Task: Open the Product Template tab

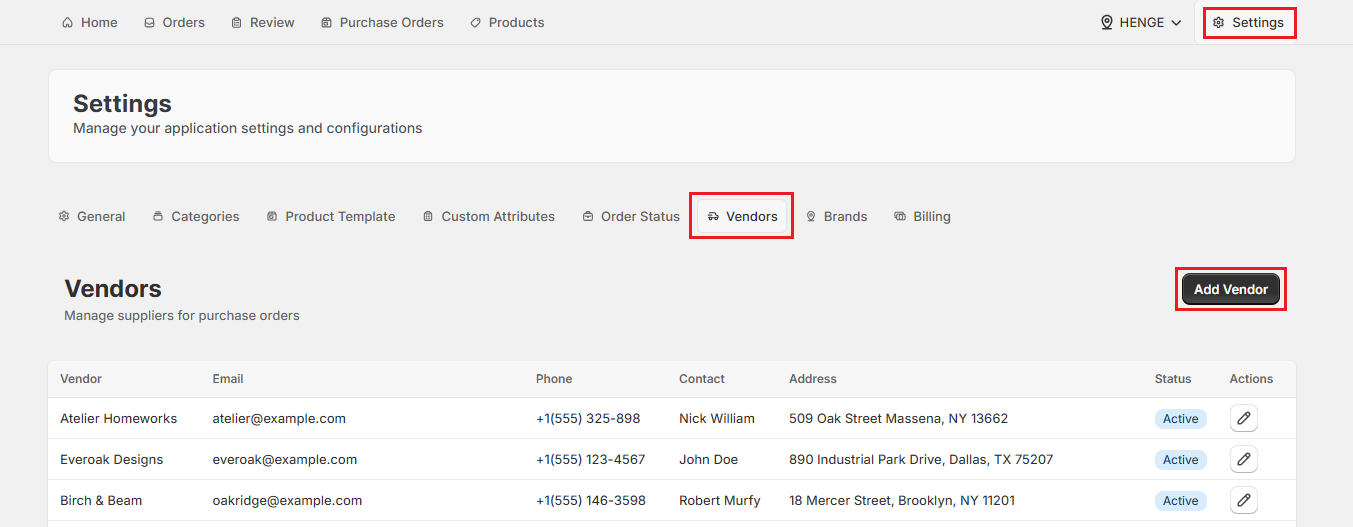Action: click(331, 216)
